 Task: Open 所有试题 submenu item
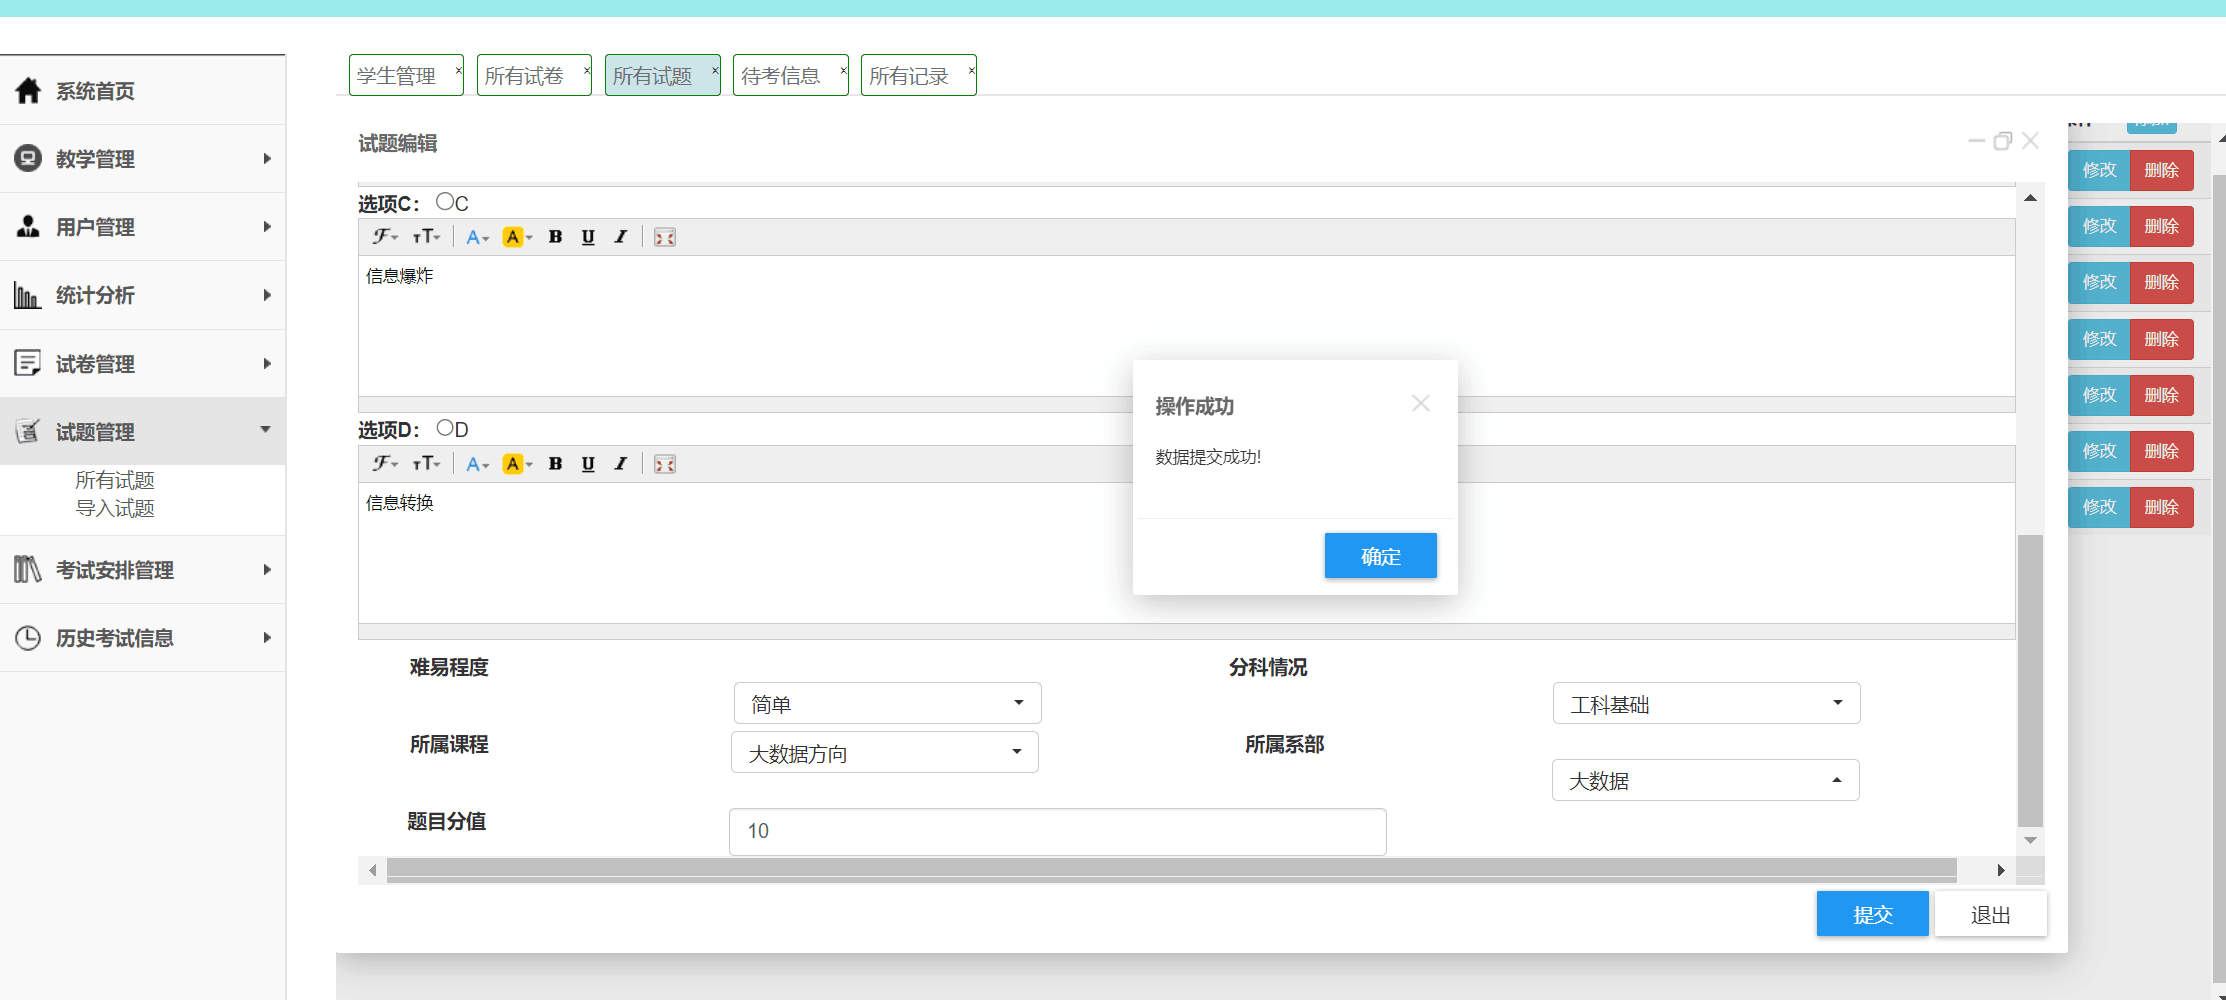(115, 480)
